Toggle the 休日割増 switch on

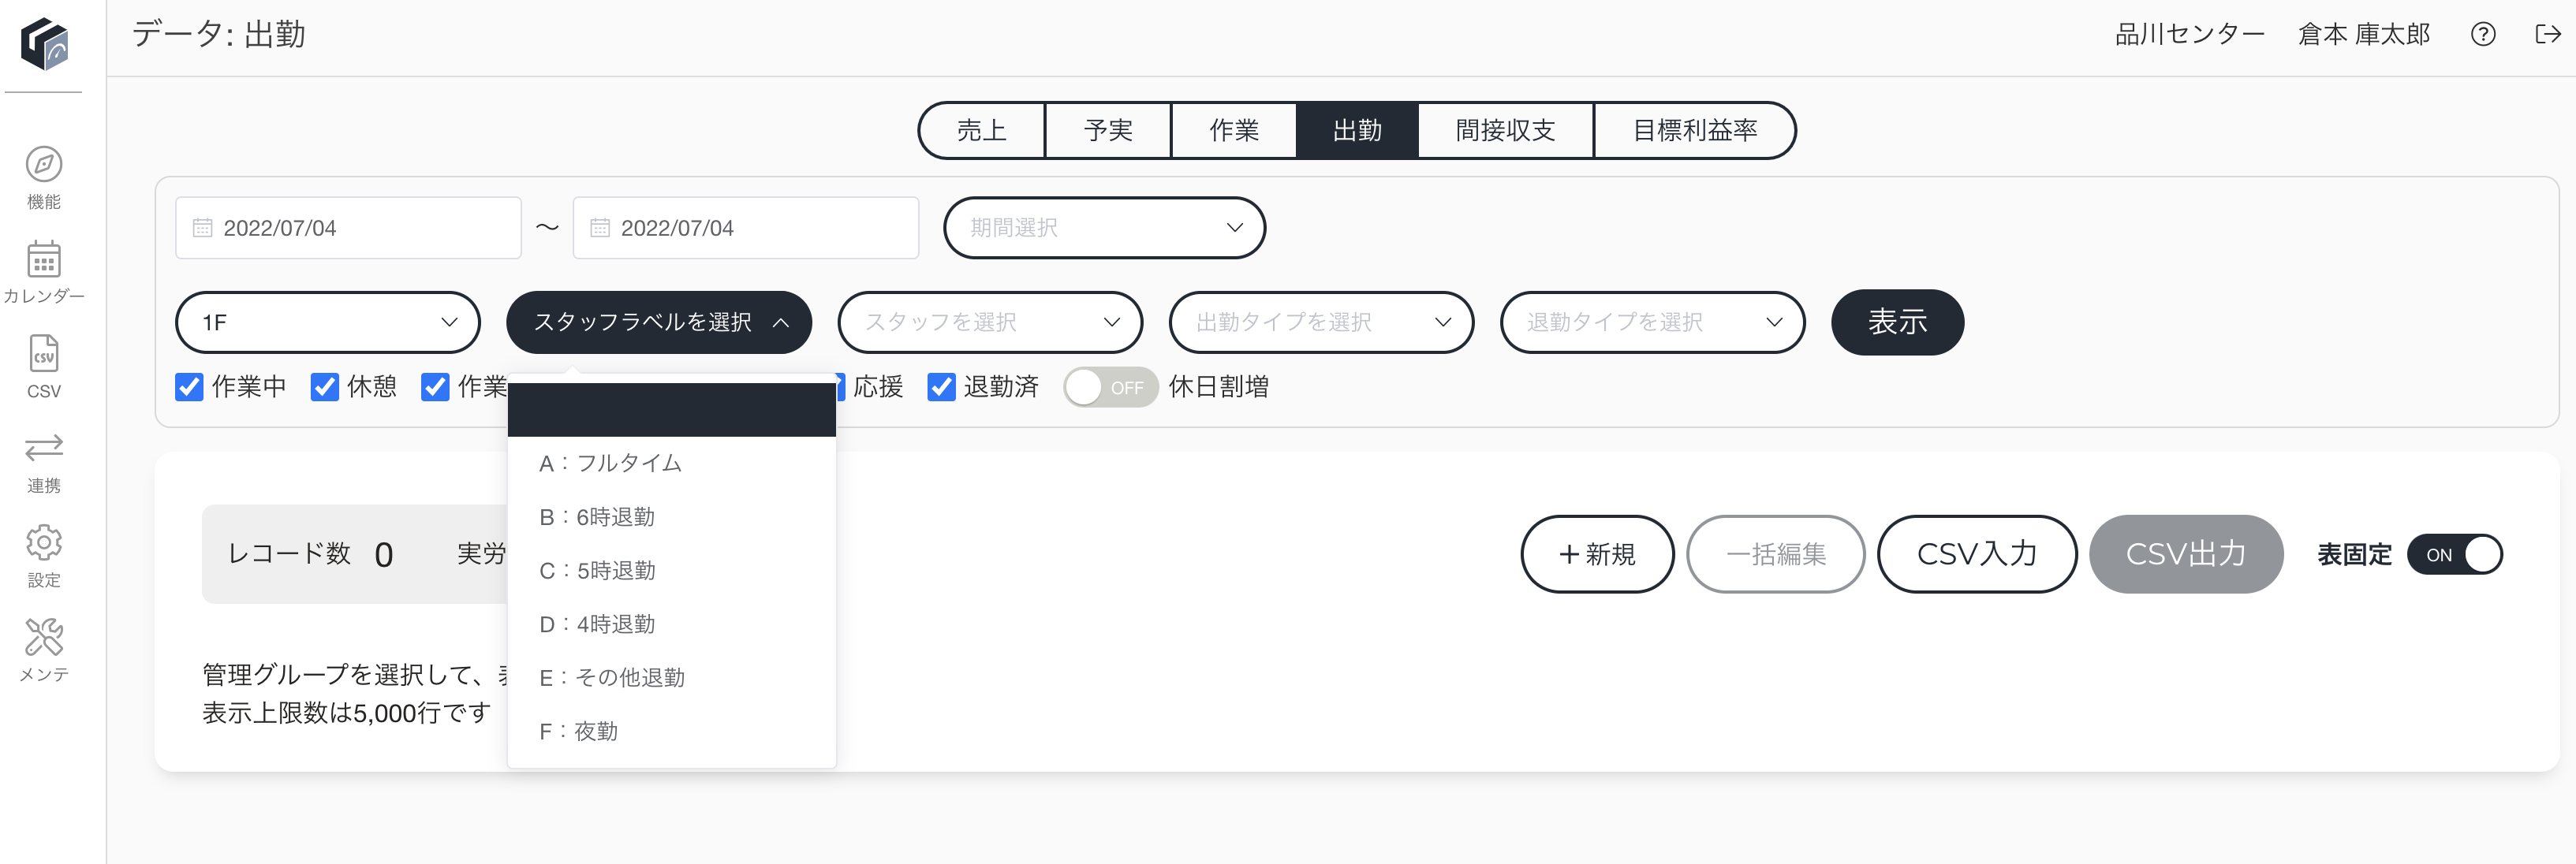coord(1110,387)
